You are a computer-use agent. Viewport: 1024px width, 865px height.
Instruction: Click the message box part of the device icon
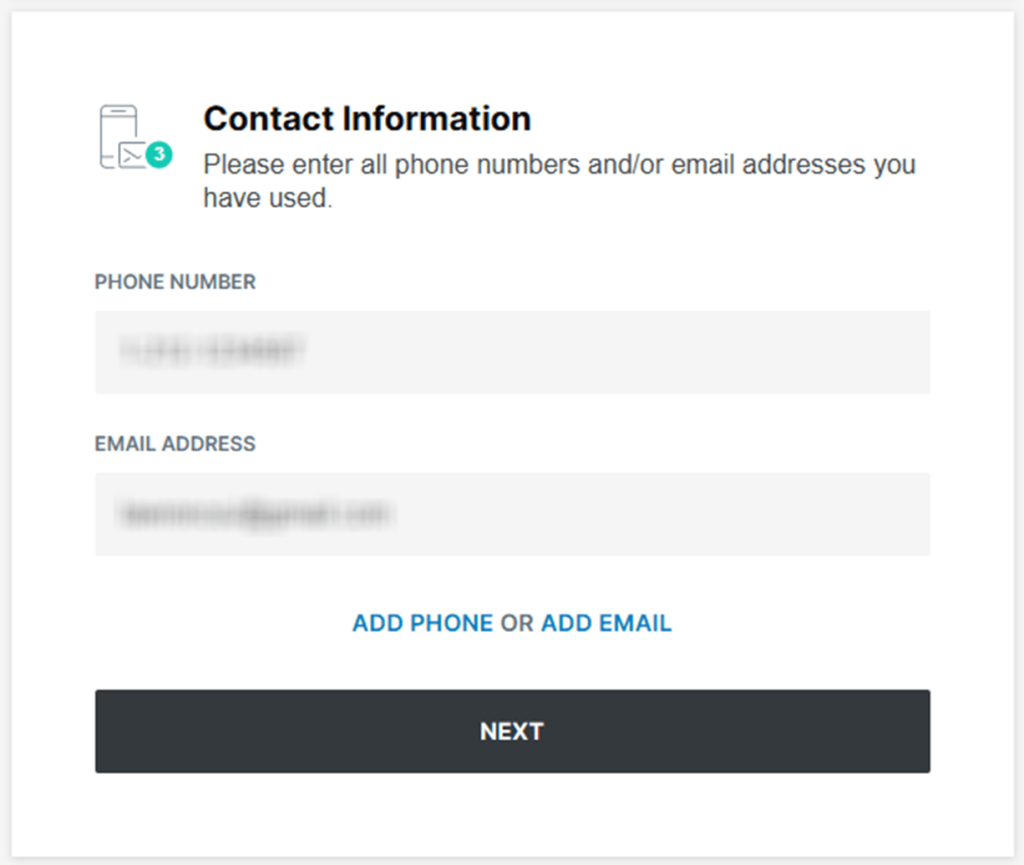tap(132, 157)
